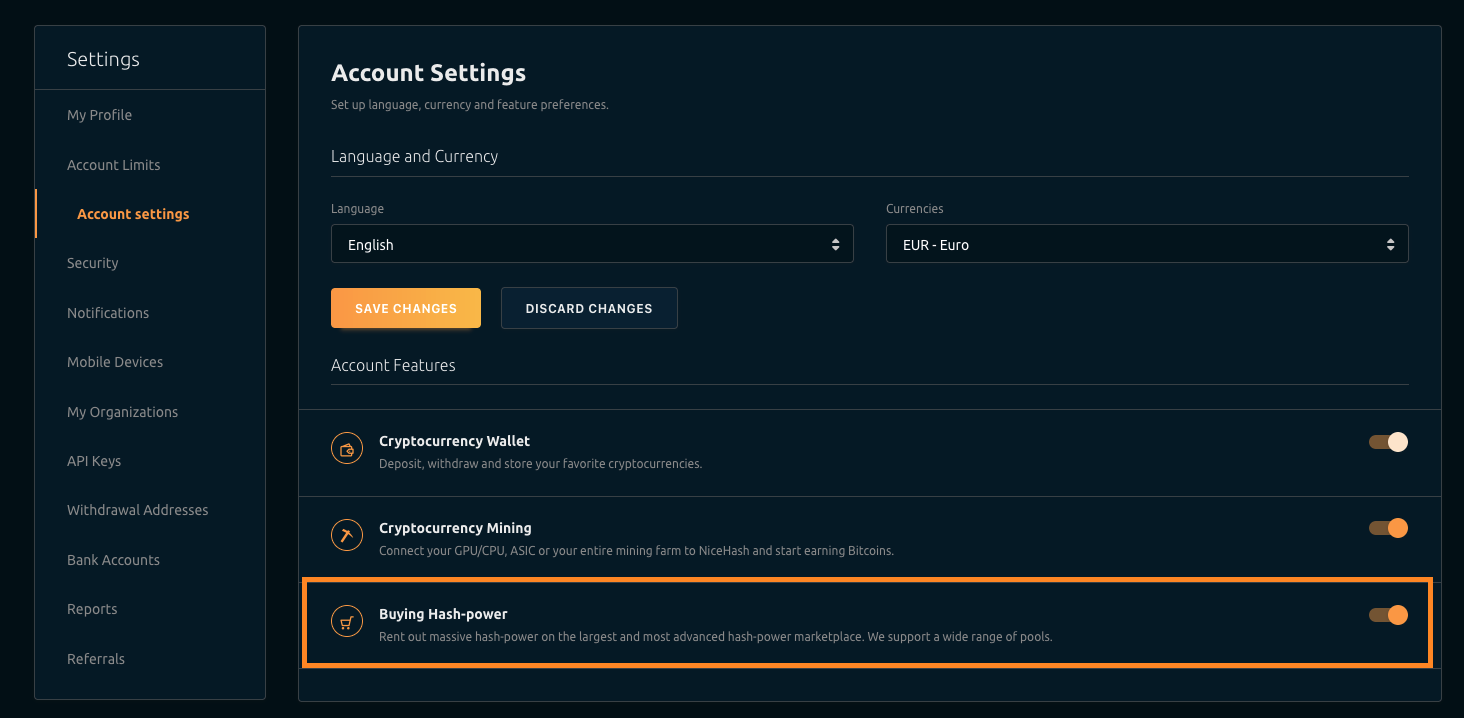Go to Referrals section
This screenshot has width=1464, height=718.
96,659
